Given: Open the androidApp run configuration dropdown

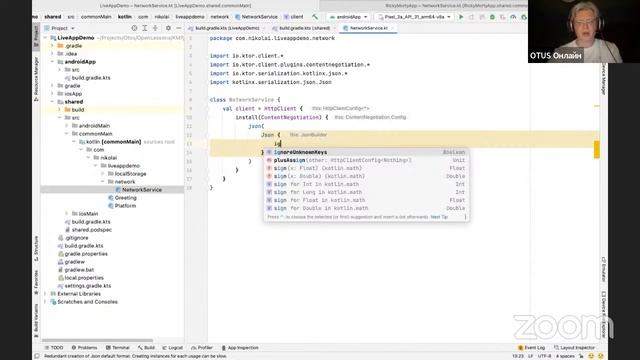Looking at the screenshot, I should pyautogui.click(x=348, y=17).
